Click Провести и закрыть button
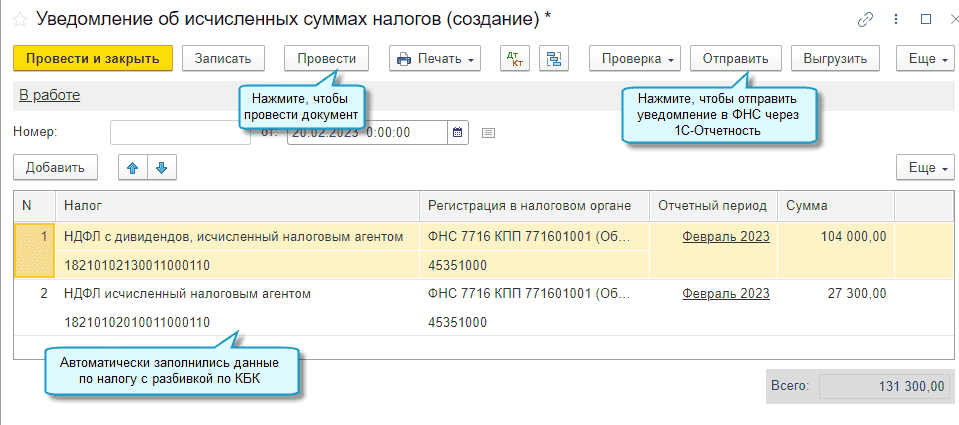The image size is (959, 425). click(x=93, y=59)
